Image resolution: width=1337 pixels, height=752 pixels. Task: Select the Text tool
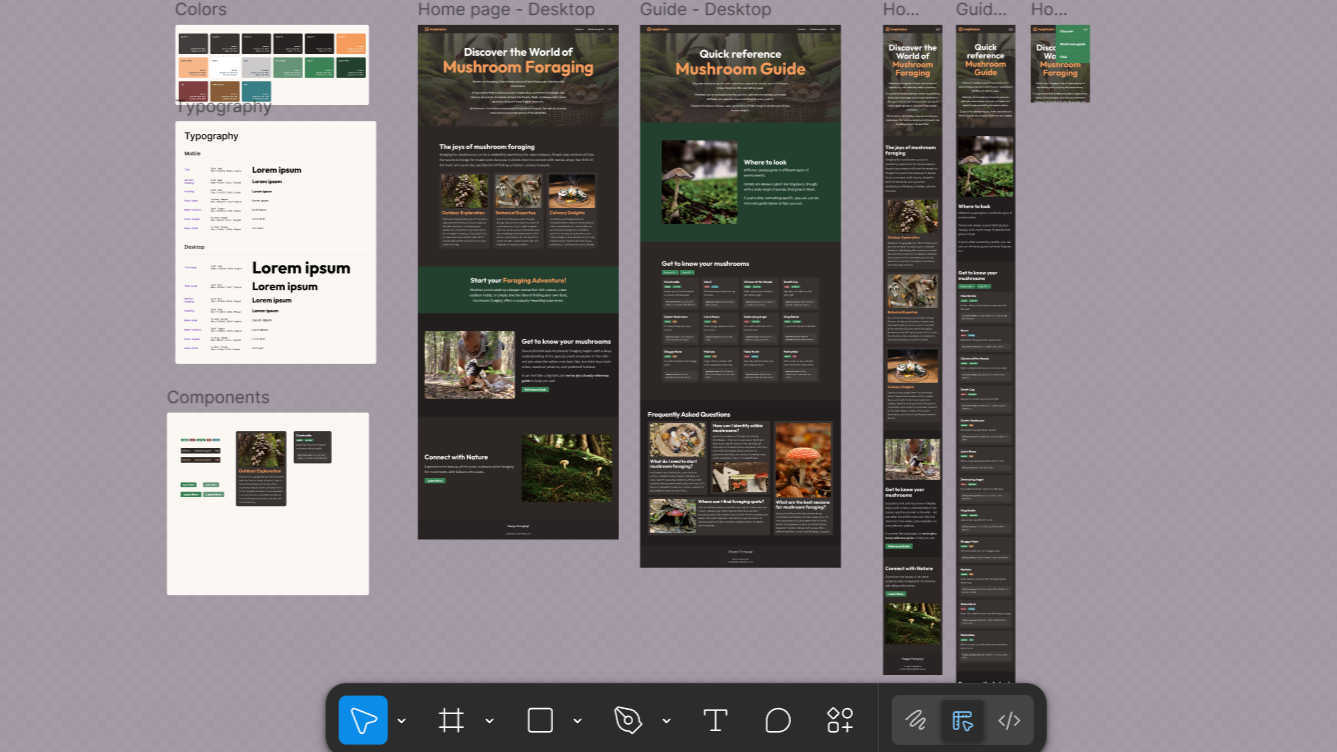click(x=715, y=720)
